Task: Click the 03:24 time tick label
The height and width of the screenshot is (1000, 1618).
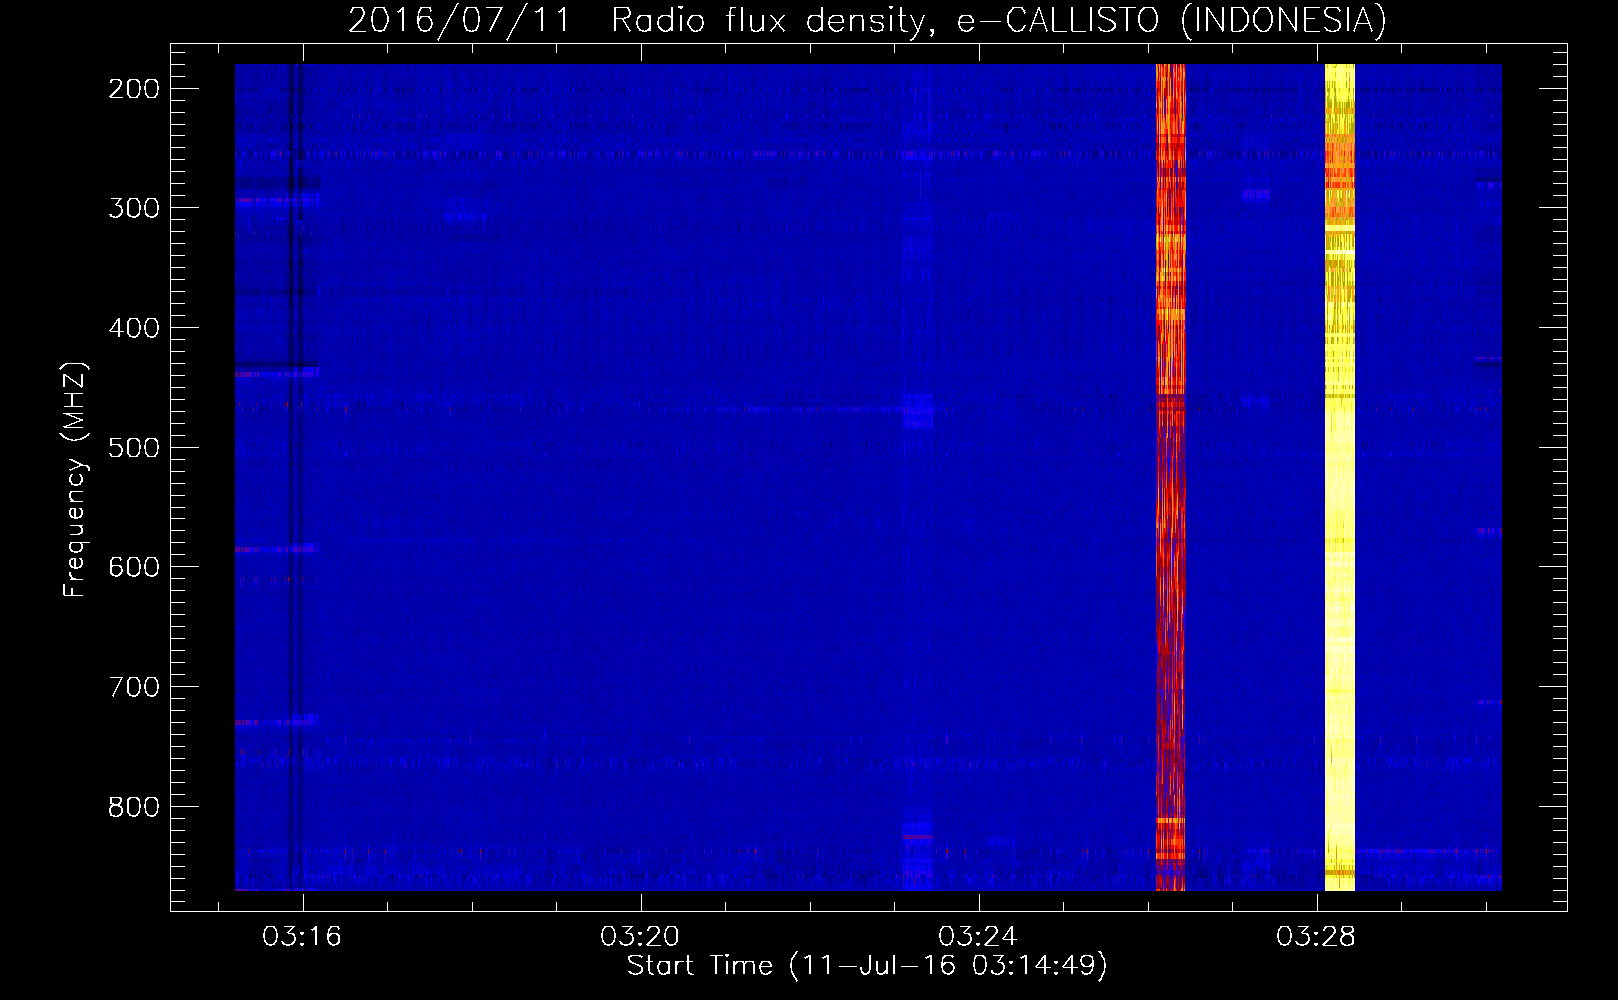Action: click(x=978, y=936)
